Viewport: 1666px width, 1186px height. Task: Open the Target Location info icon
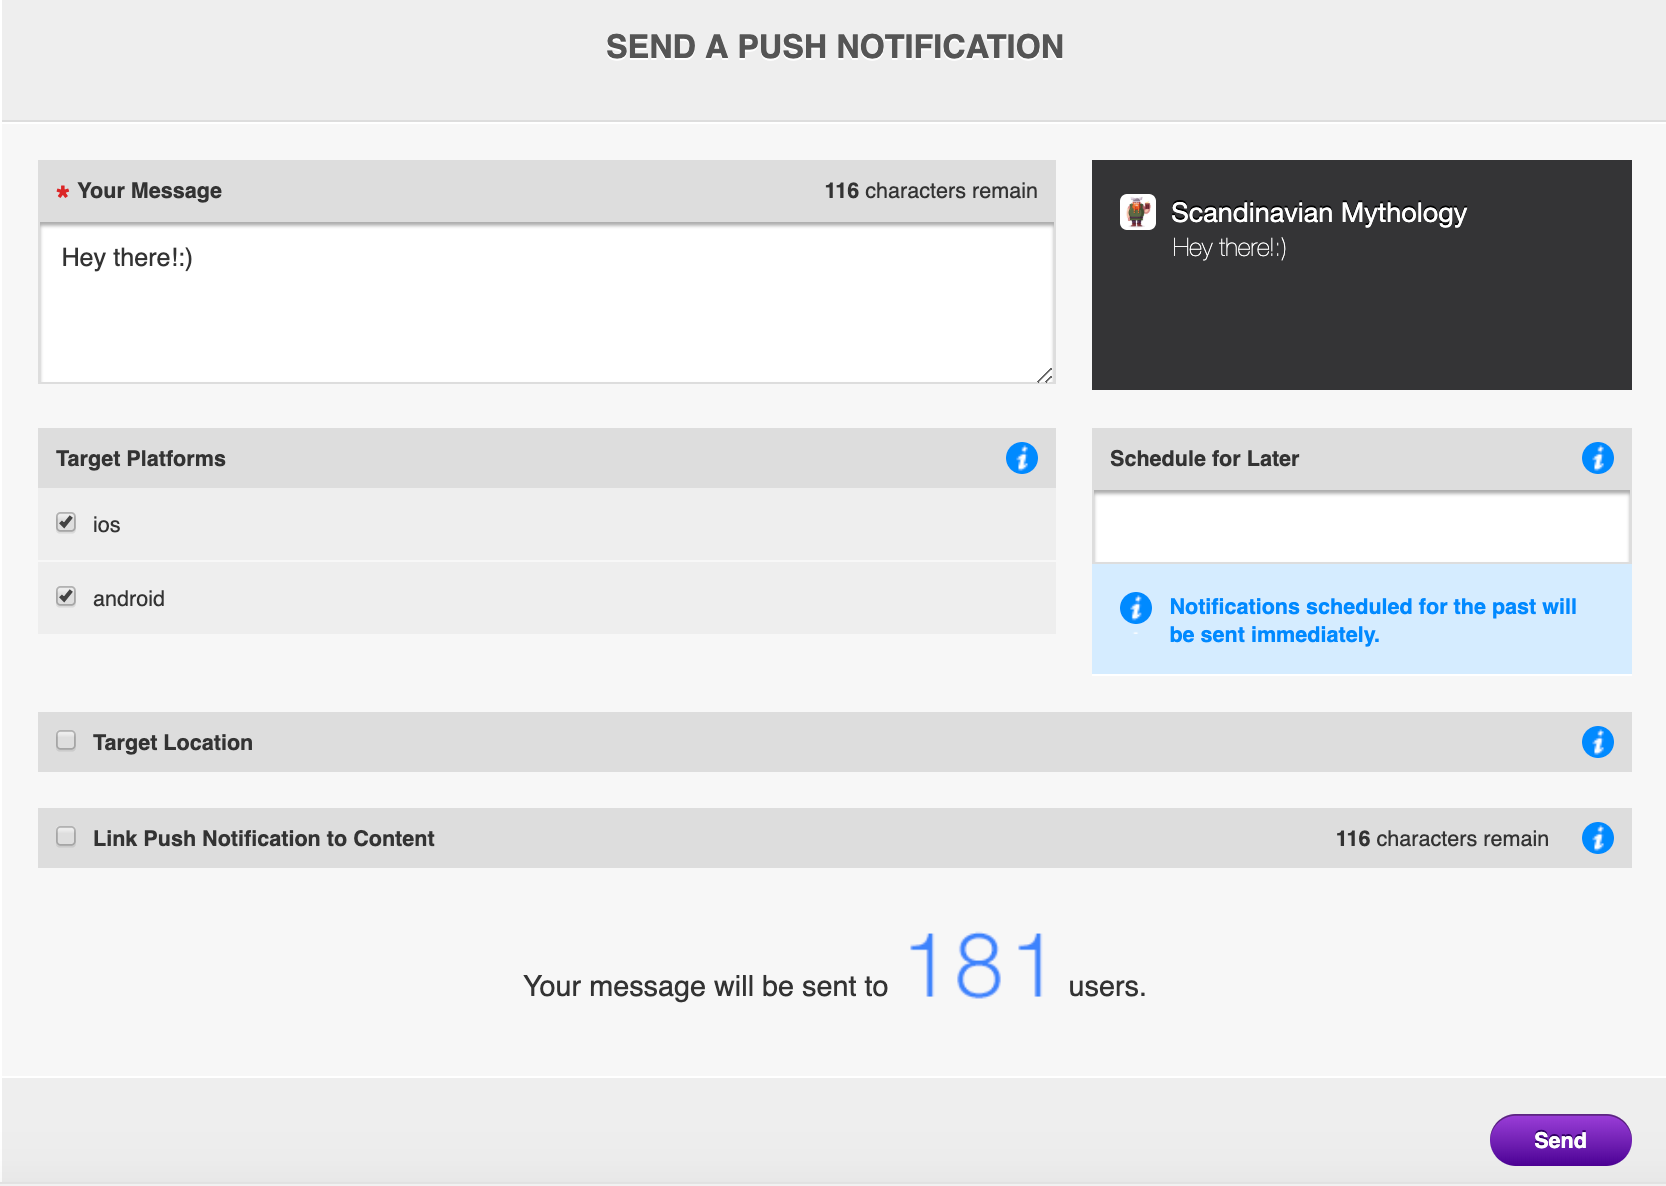click(1597, 742)
